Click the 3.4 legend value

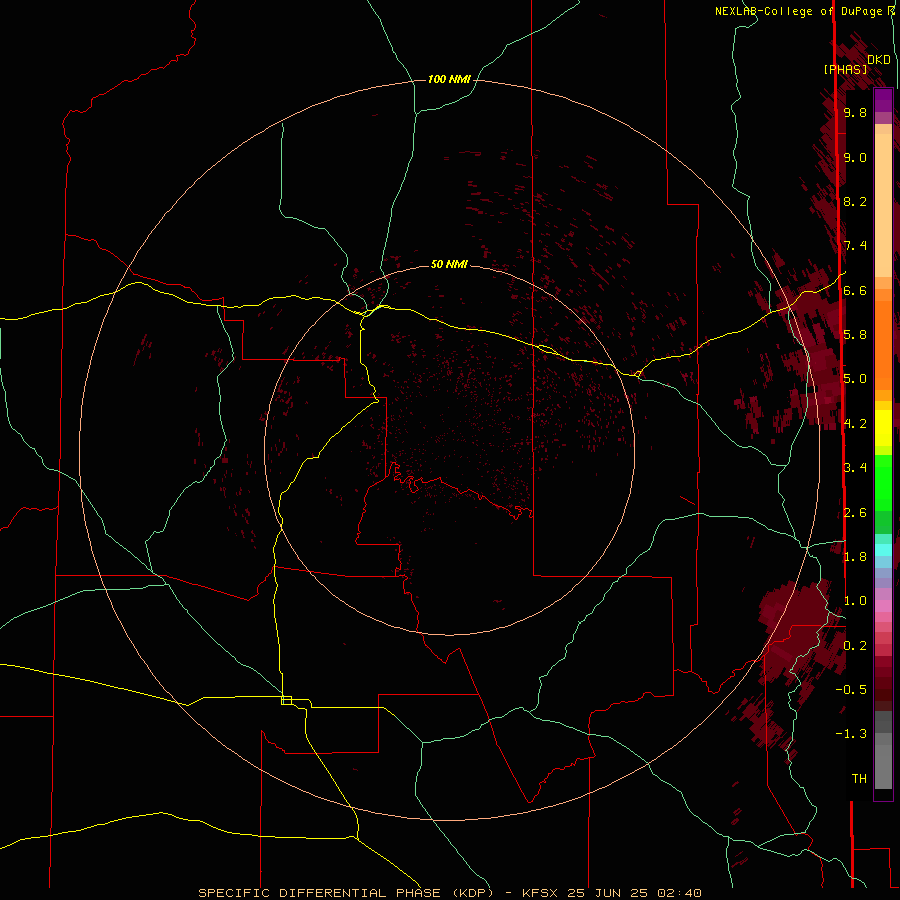tap(855, 467)
